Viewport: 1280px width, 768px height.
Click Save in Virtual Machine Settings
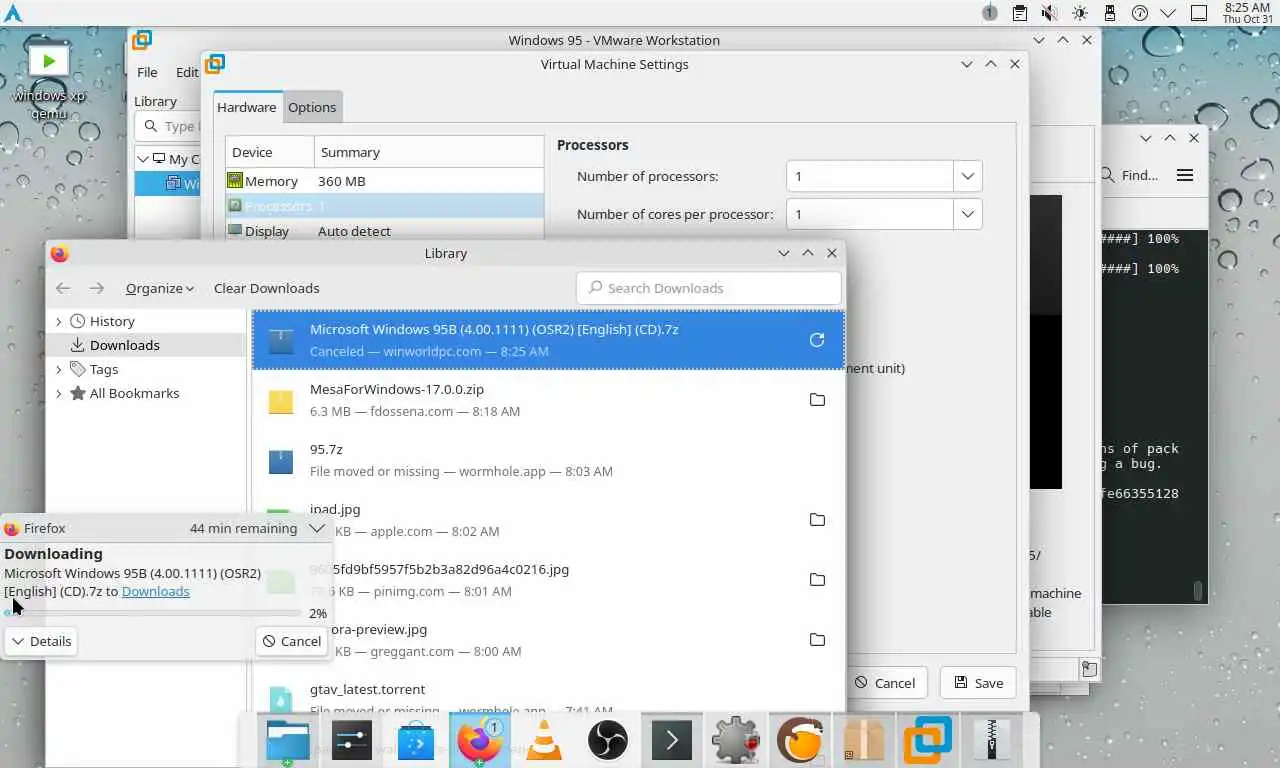(978, 683)
